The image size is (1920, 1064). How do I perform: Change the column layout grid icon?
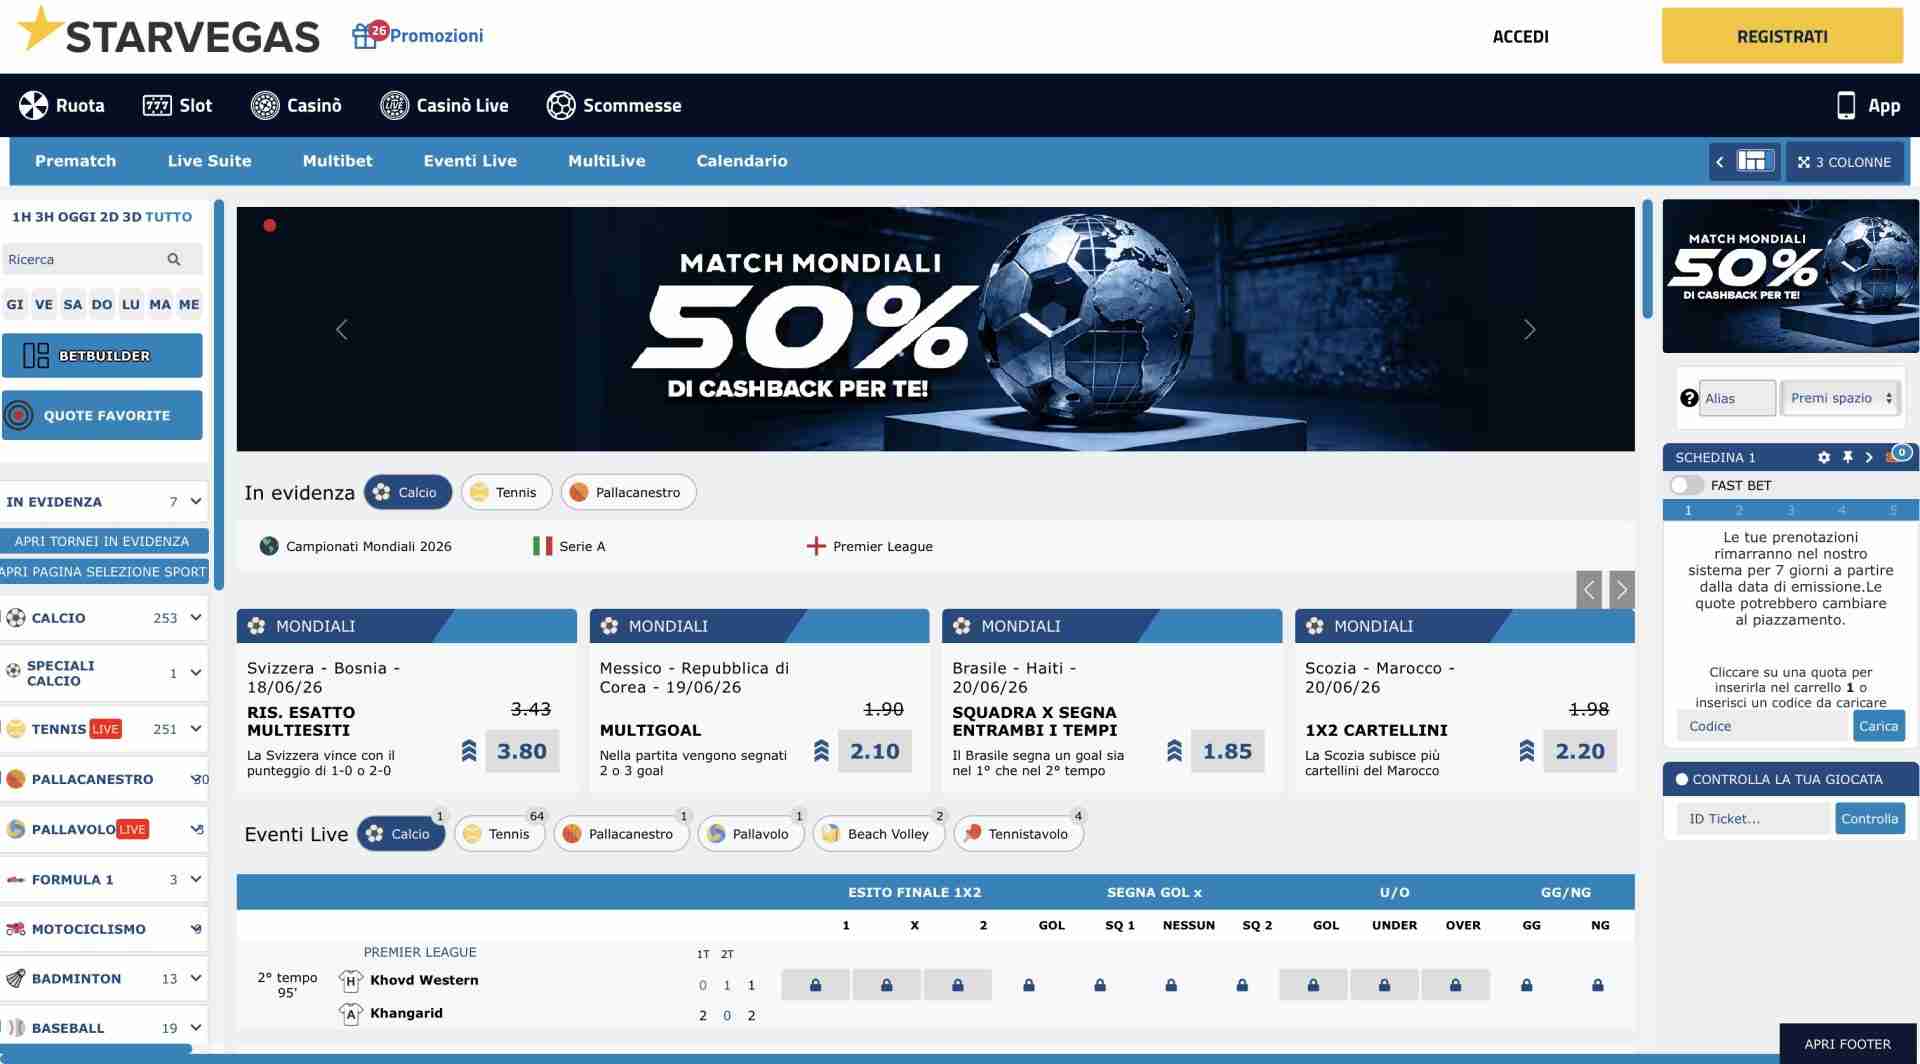click(1755, 161)
